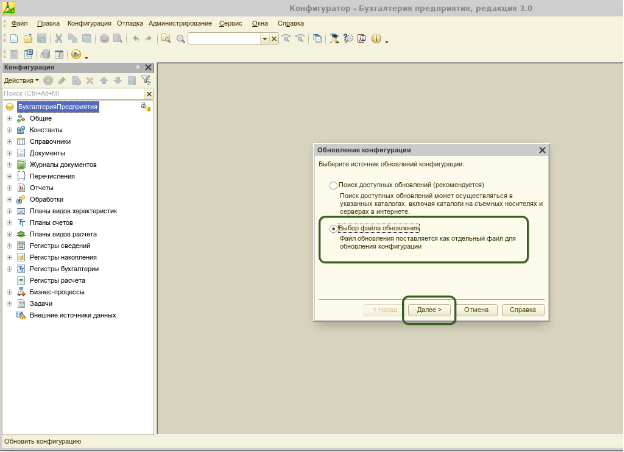Click the database cylinder icon in second toolbar row
Screen dimensions: 624x452
coord(45,54)
